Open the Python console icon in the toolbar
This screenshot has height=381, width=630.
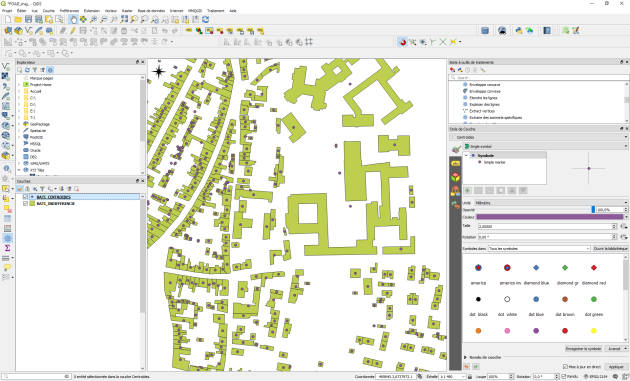tap(519, 31)
